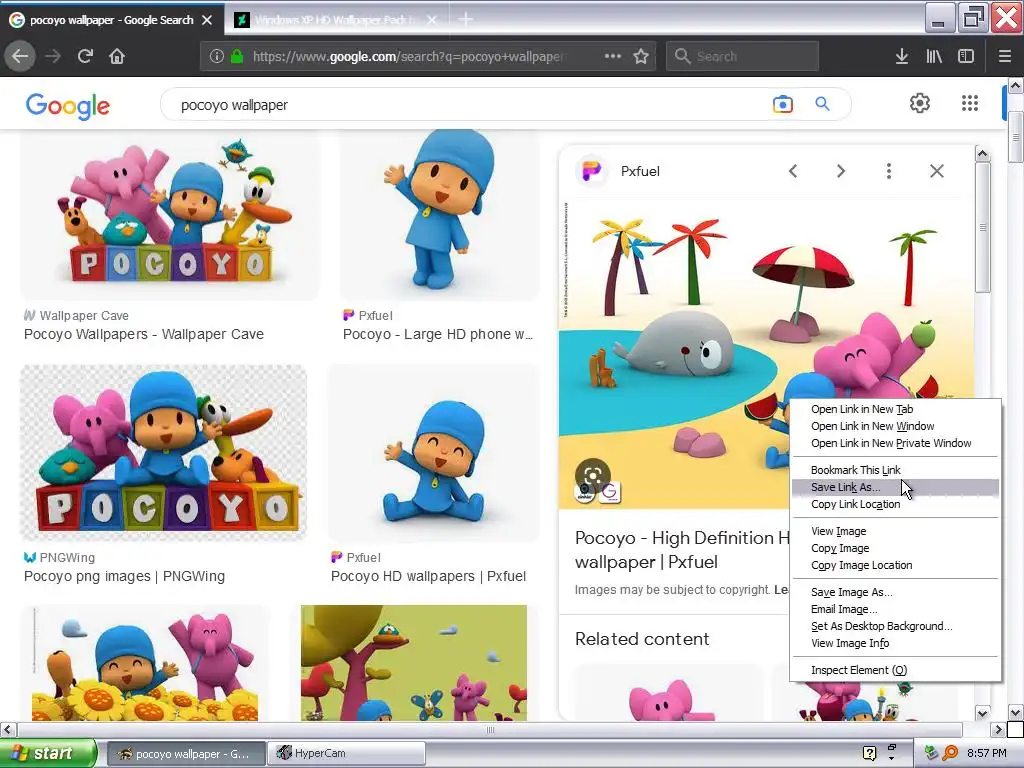Select Copy Image from context menu
This screenshot has height=768, width=1024.
pyautogui.click(x=840, y=548)
